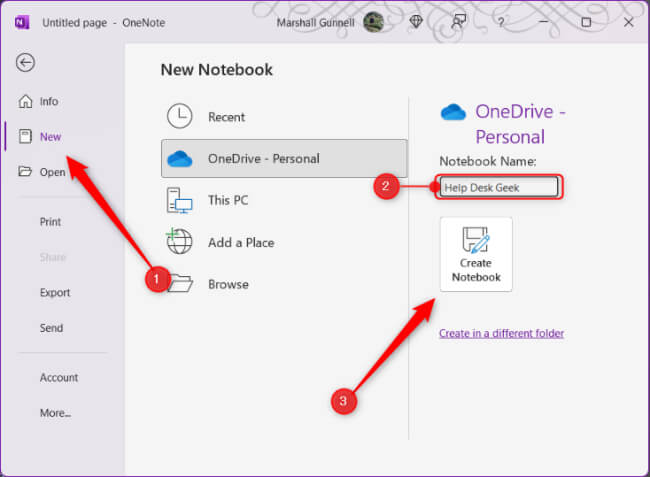This screenshot has height=477, width=650.
Task: Open Marshall Gunnell's account profile picture
Action: [373, 22]
